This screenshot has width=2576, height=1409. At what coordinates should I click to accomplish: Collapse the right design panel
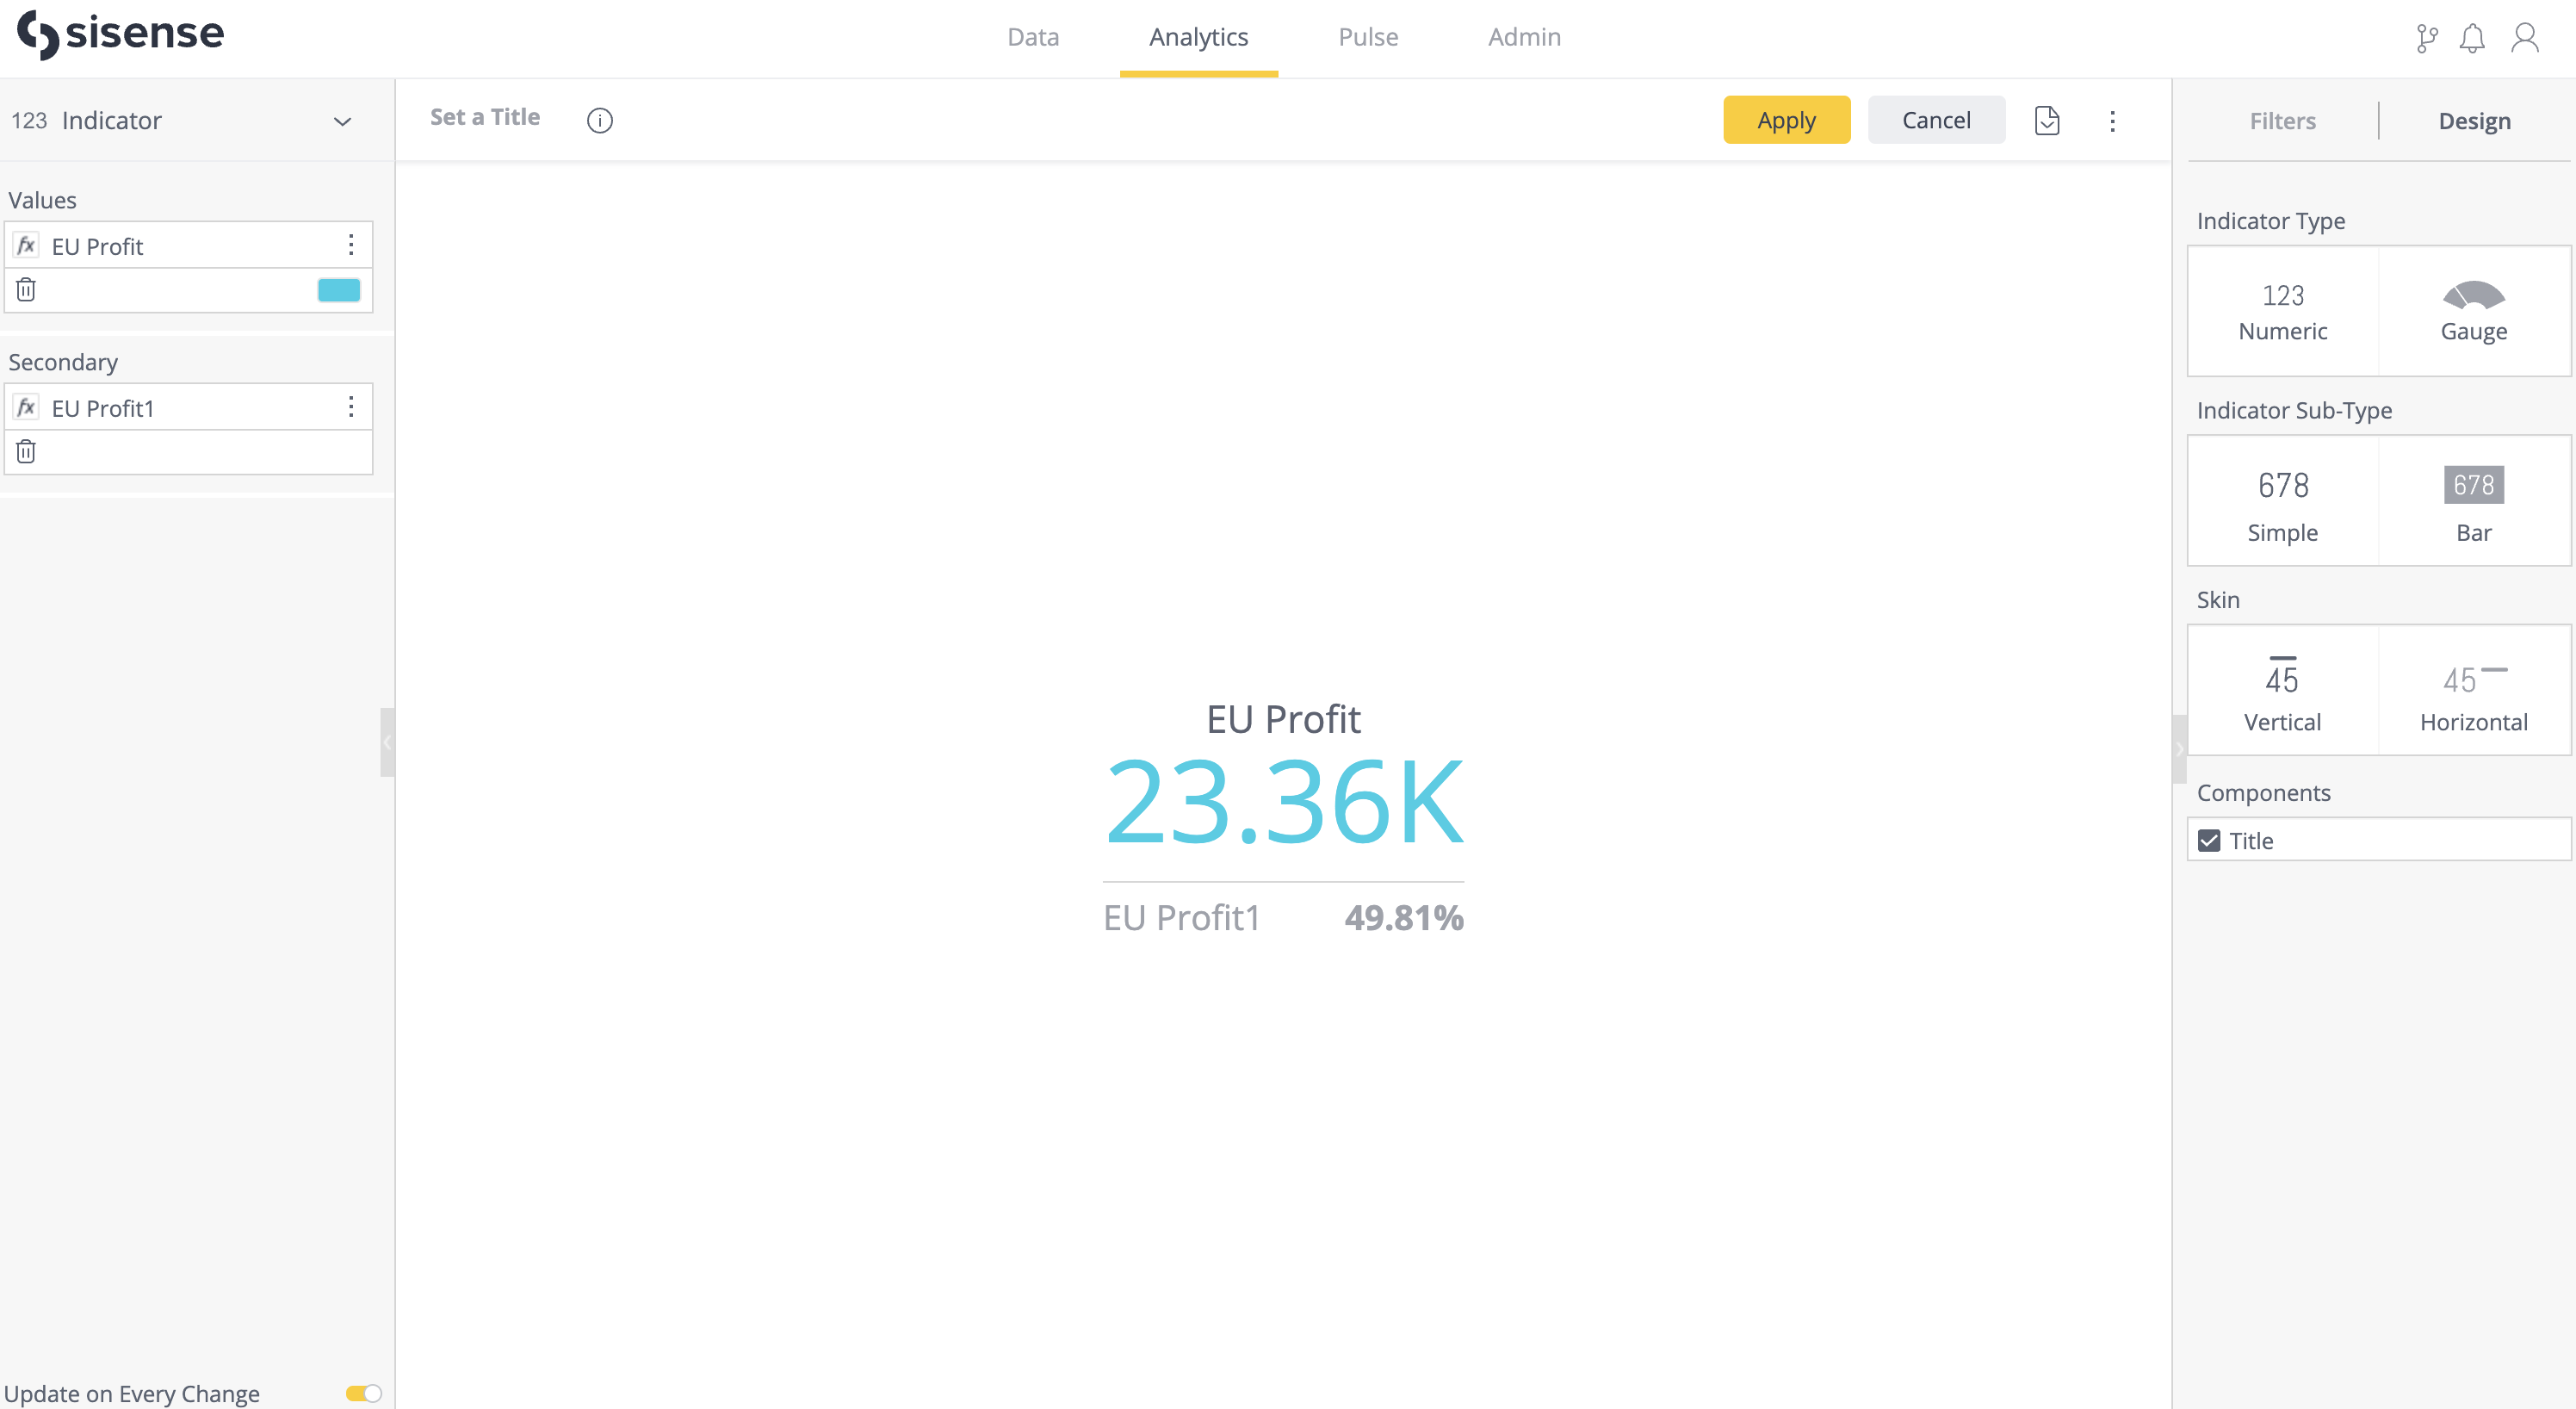click(2179, 749)
